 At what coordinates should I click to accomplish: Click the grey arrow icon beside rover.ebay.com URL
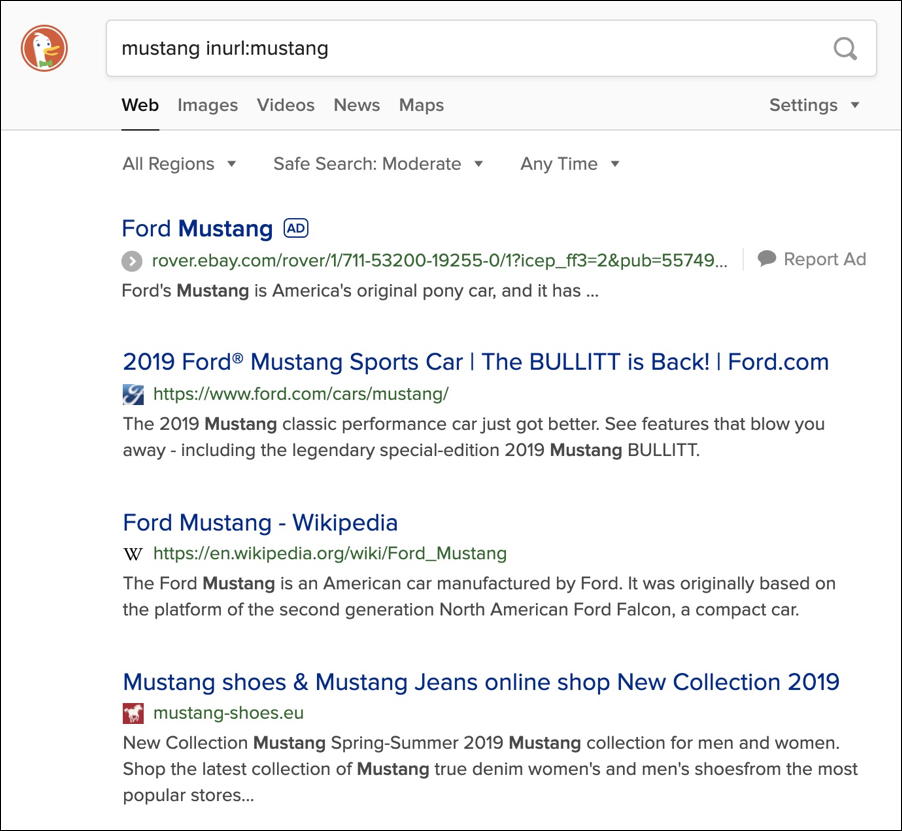tap(132, 261)
